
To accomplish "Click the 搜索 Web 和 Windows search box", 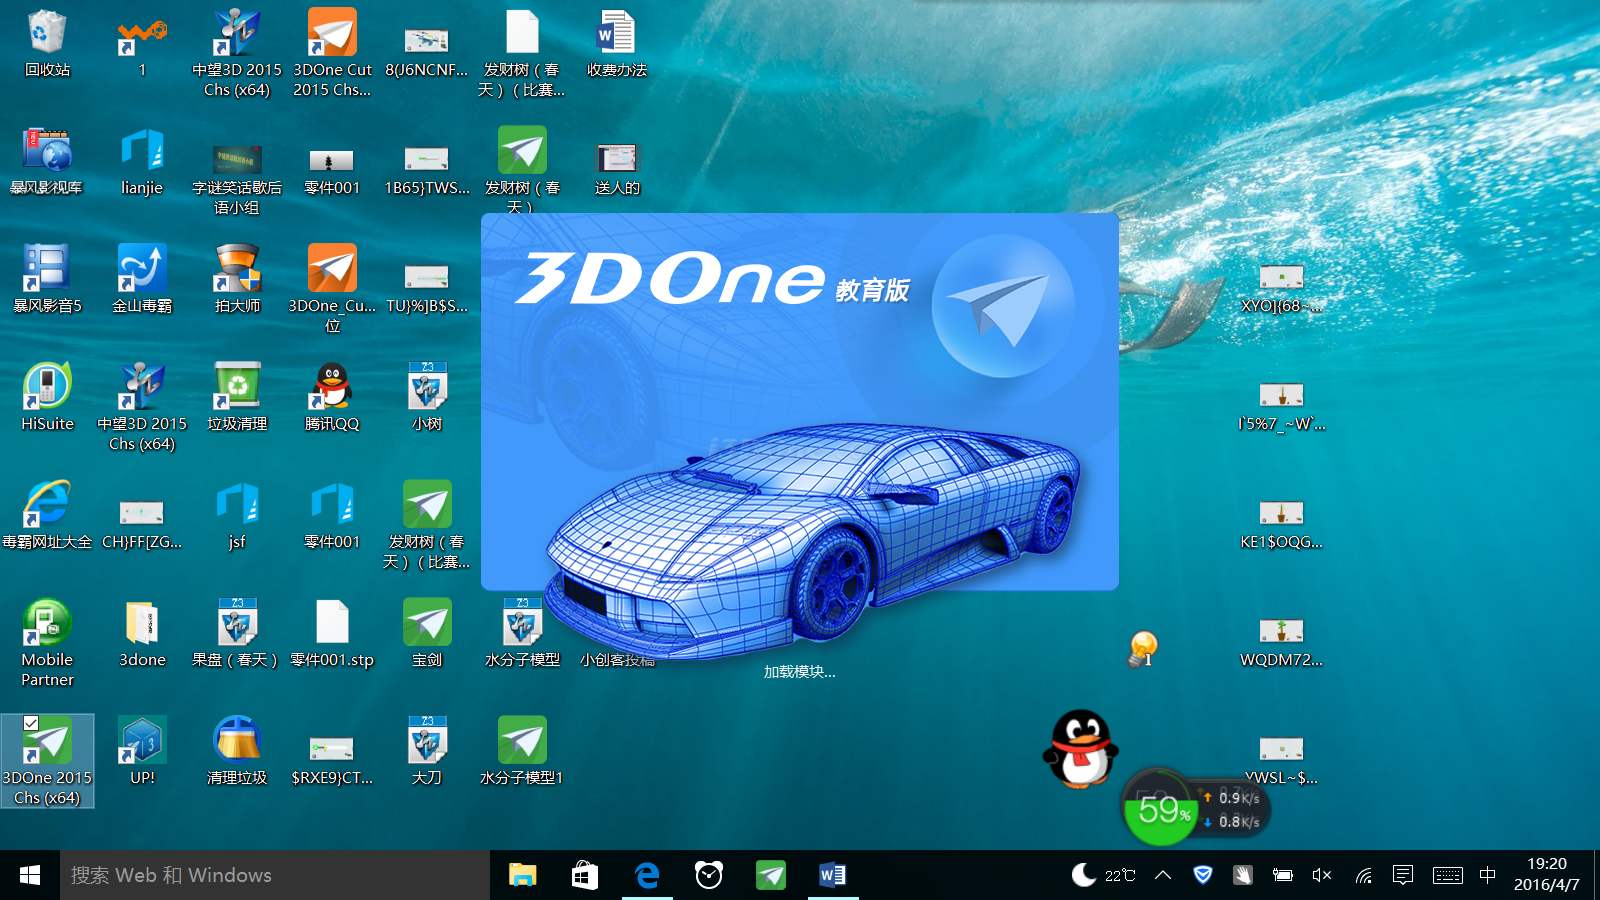I will [x=275, y=875].
